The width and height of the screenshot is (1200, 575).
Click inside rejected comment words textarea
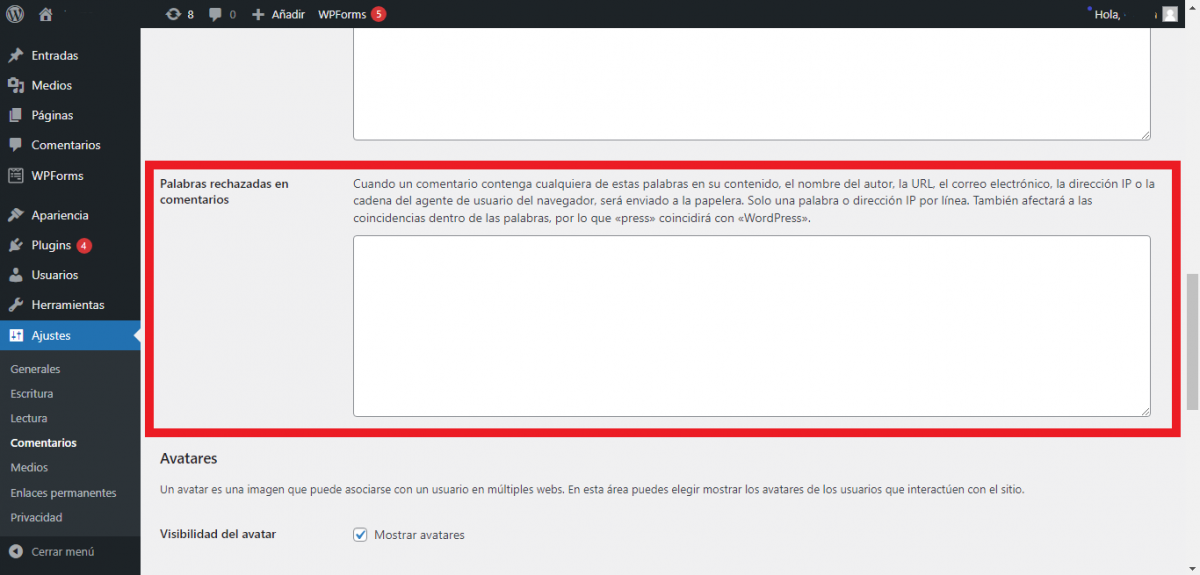point(751,325)
